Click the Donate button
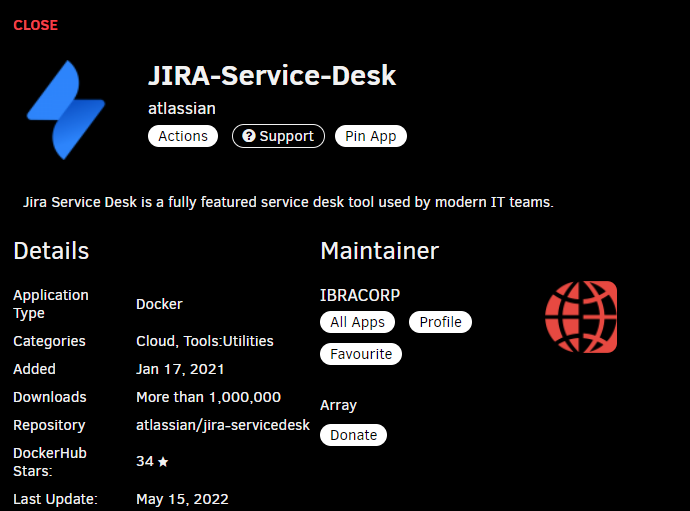 pyautogui.click(x=353, y=435)
